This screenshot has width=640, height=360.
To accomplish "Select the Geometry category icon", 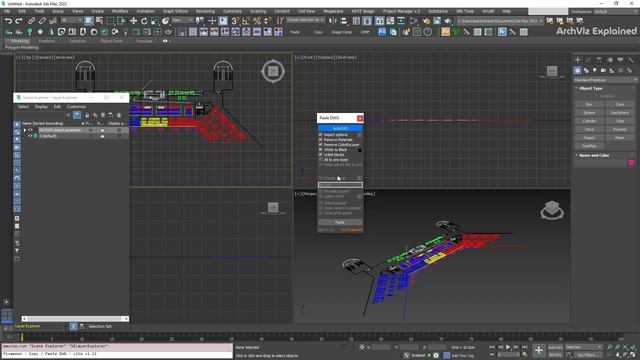I will point(577,71).
